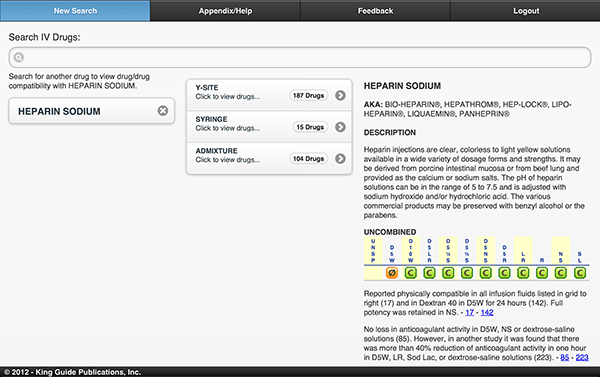The height and width of the screenshot is (377, 600).
Task: Expand the ADMIXTURE compatibility row
Action: click(x=269, y=158)
